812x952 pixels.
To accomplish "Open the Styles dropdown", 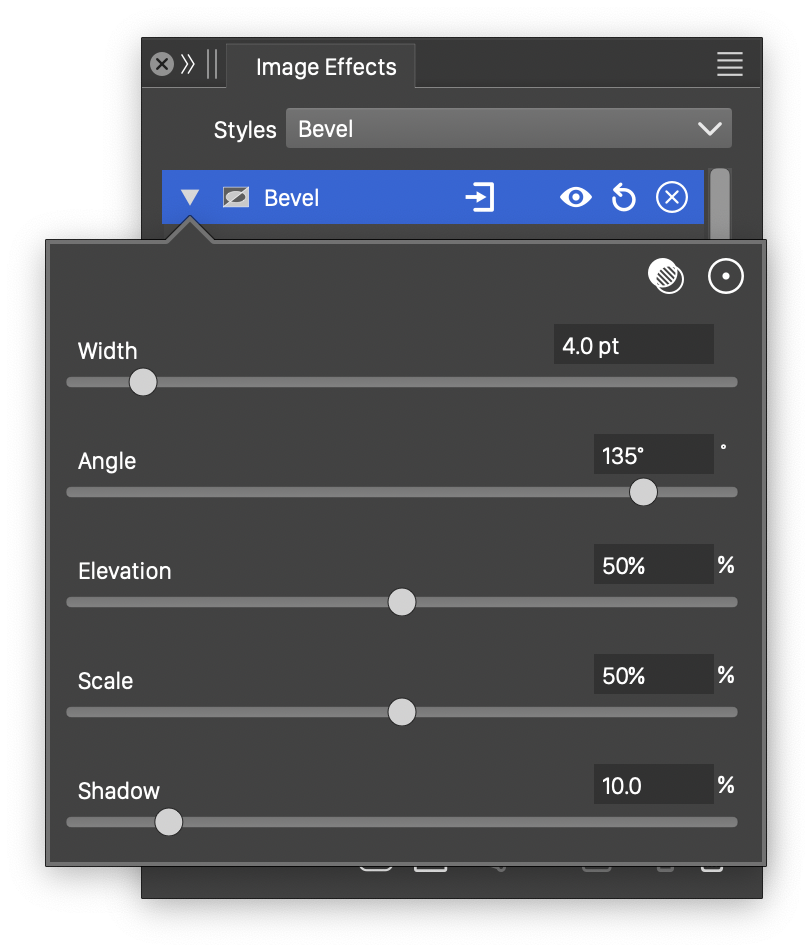I will pyautogui.click(x=508, y=129).
